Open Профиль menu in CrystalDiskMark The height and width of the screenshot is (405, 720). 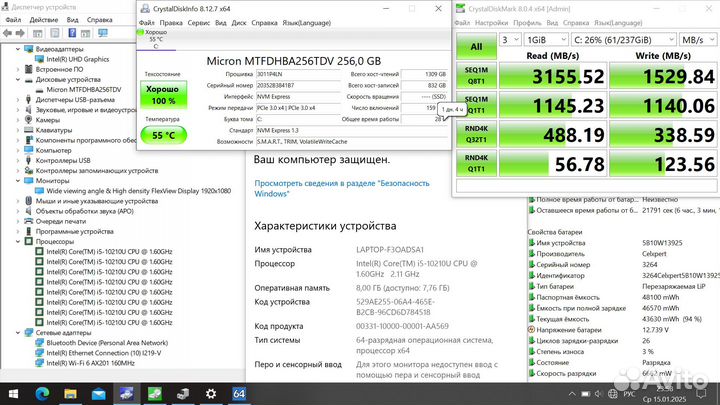point(527,22)
